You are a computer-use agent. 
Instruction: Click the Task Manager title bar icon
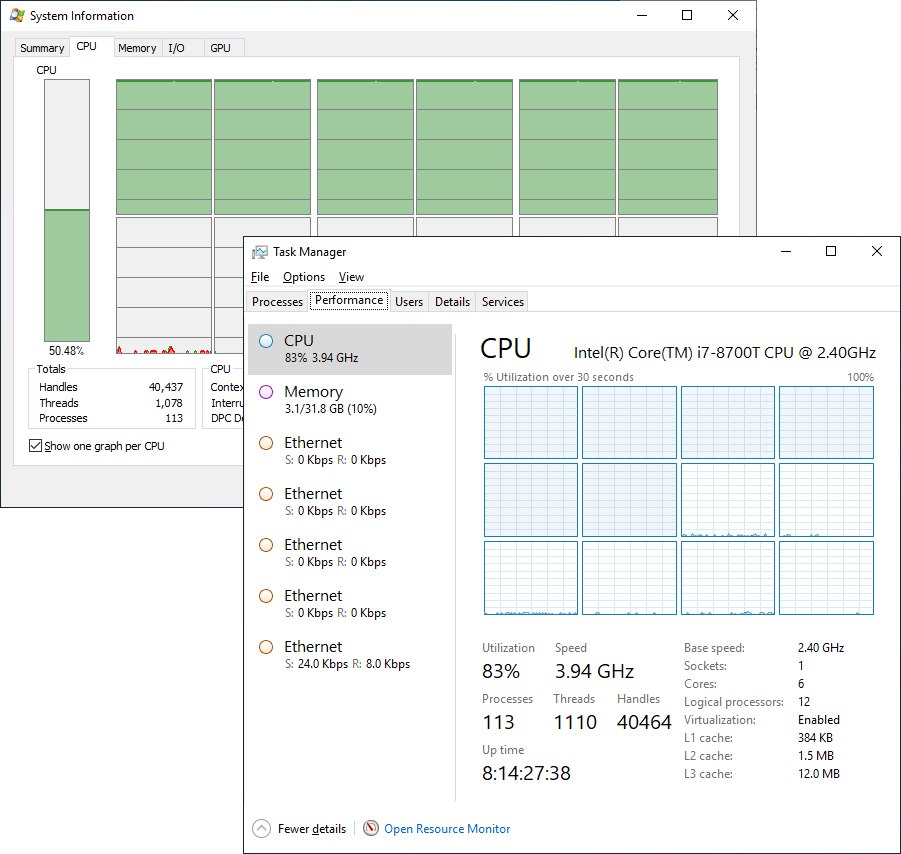260,252
